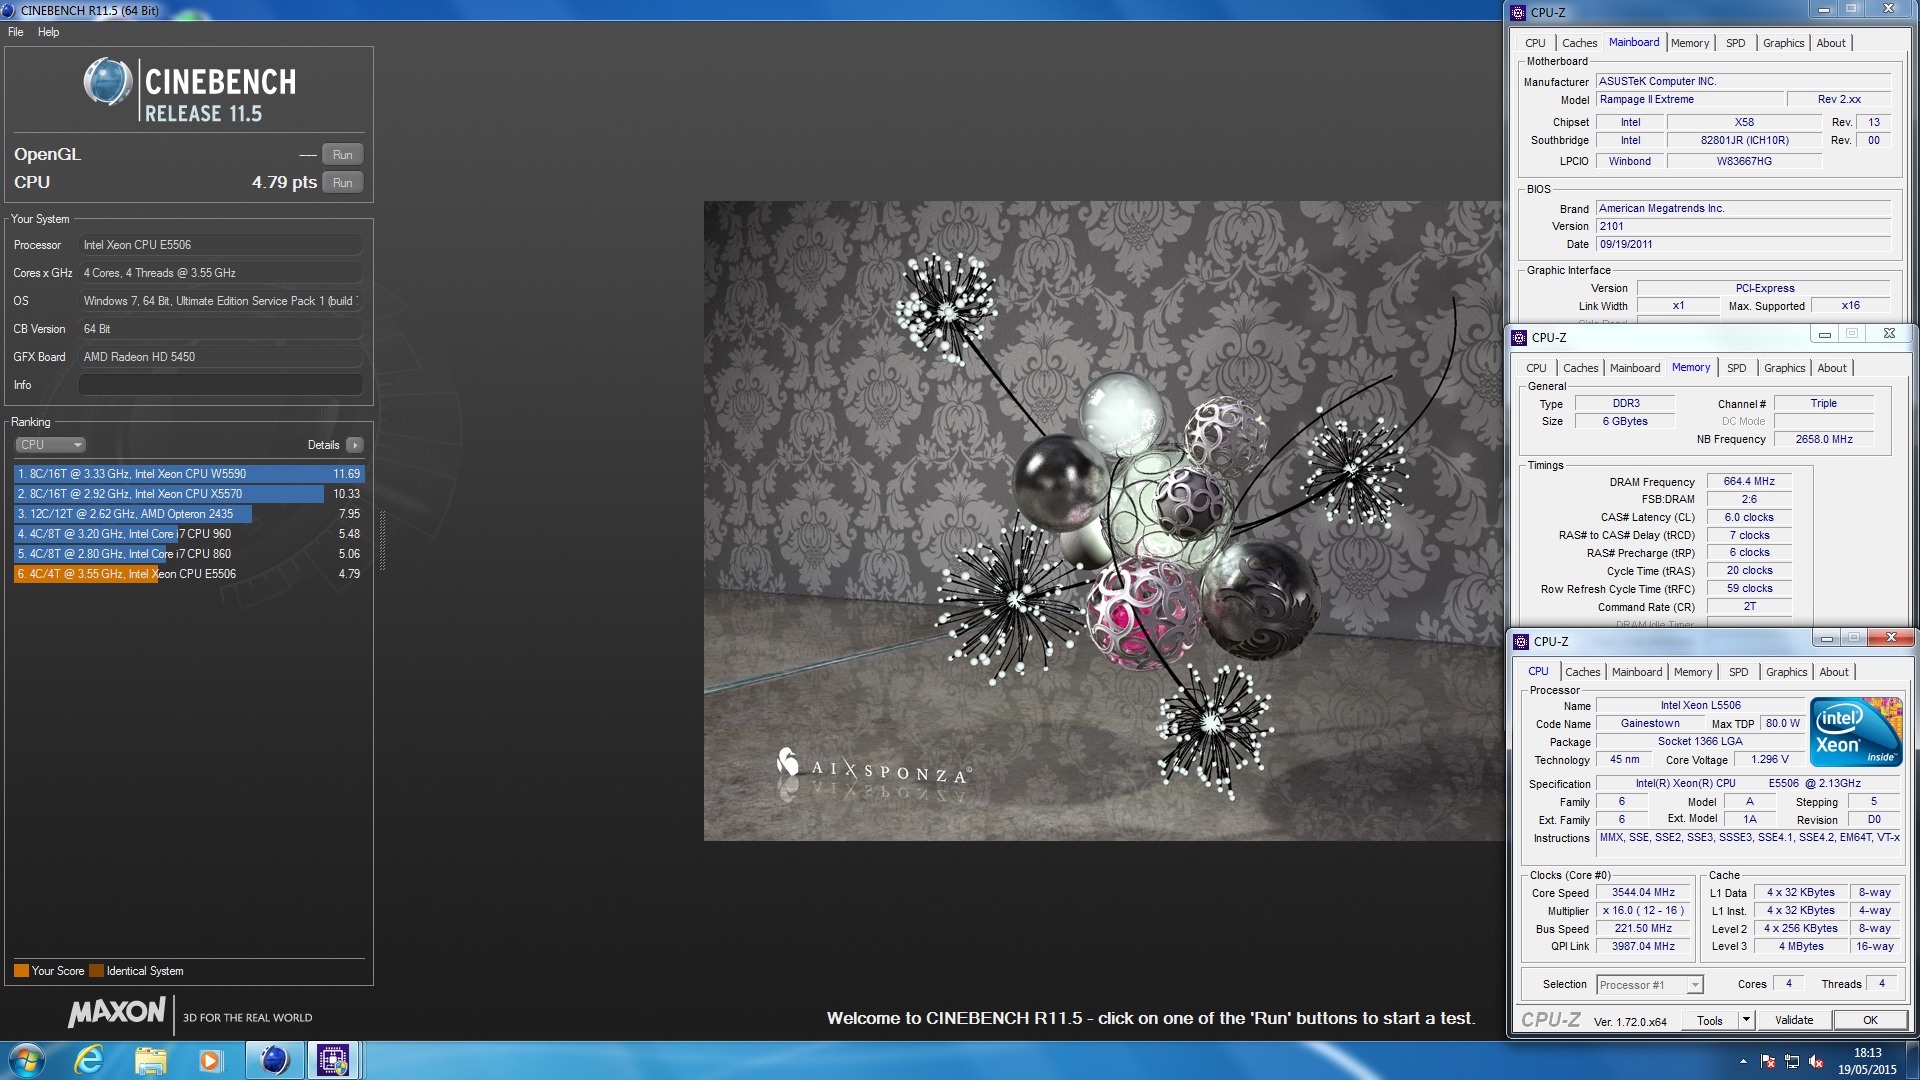This screenshot has width=1920, height=1080.
Task: Click the Core Speed 3544.04 MHz value
Action: (1643, 893)
